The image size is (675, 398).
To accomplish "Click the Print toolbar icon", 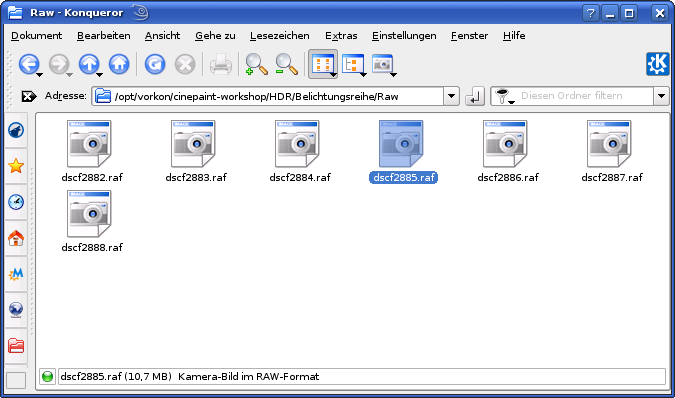I will coord(221,65).
